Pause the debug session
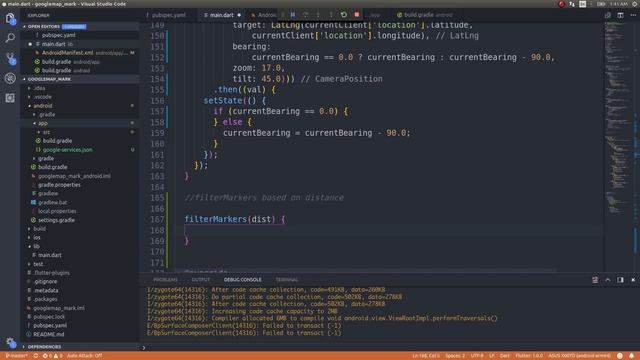Viewport: 640px width, 360px height. click(x=293, y=15)
